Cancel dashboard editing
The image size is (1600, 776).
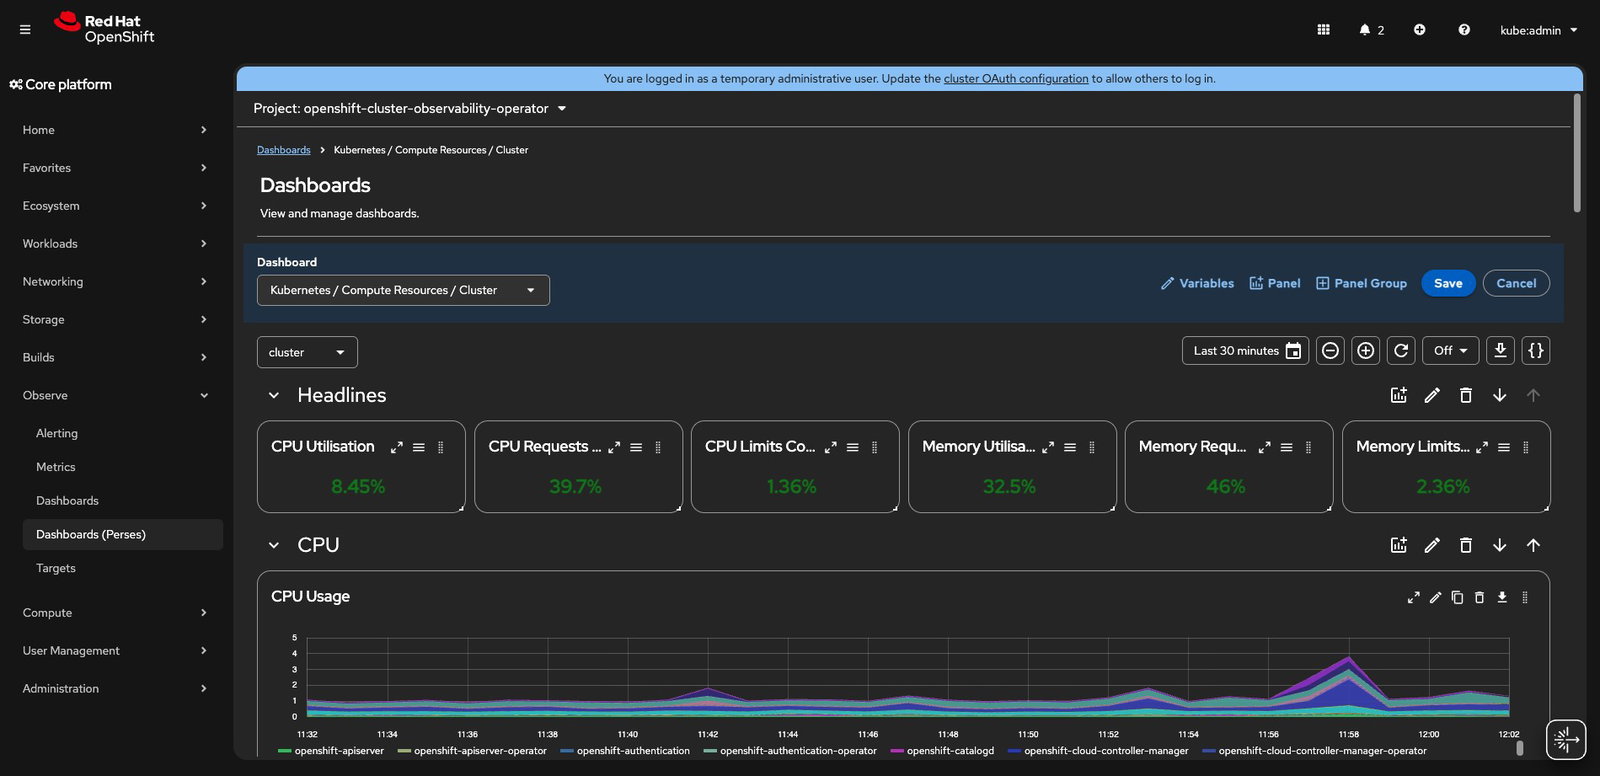(x=1516, y=283)
